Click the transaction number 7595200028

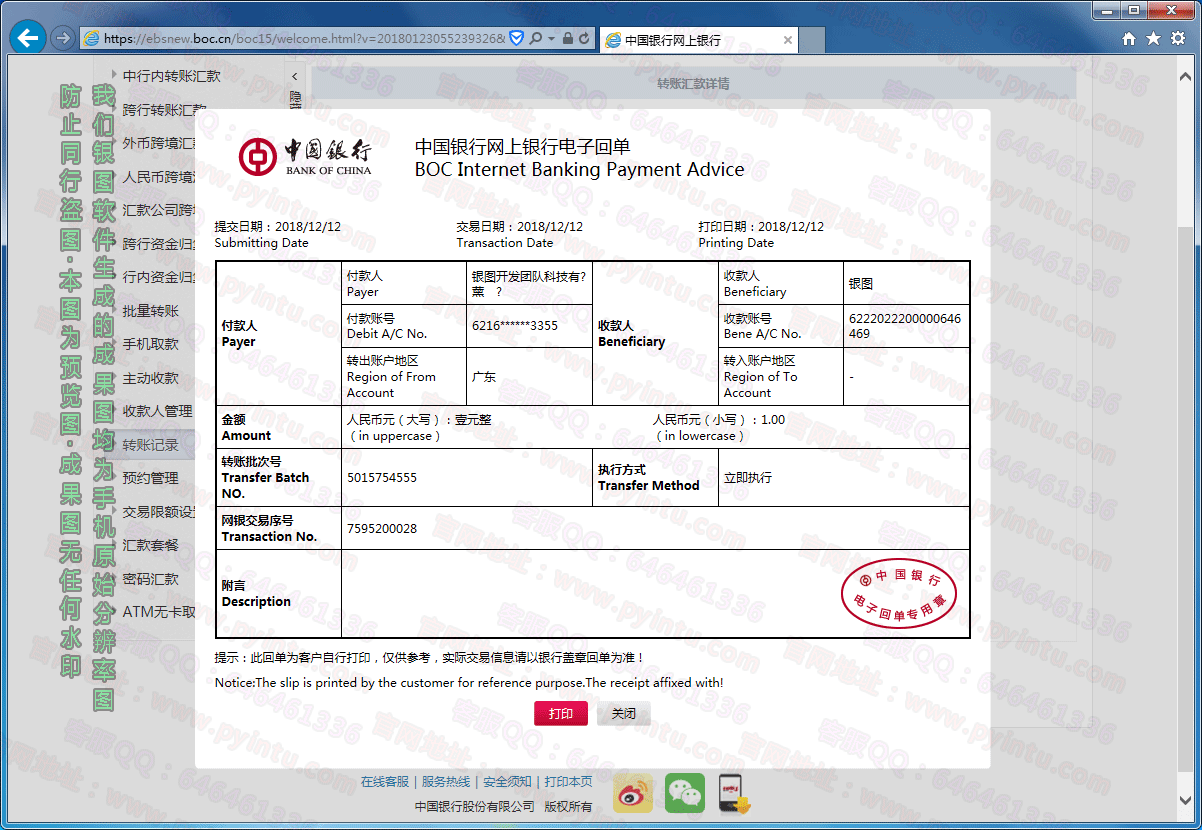pyautogui.click(x=382, y=528)
